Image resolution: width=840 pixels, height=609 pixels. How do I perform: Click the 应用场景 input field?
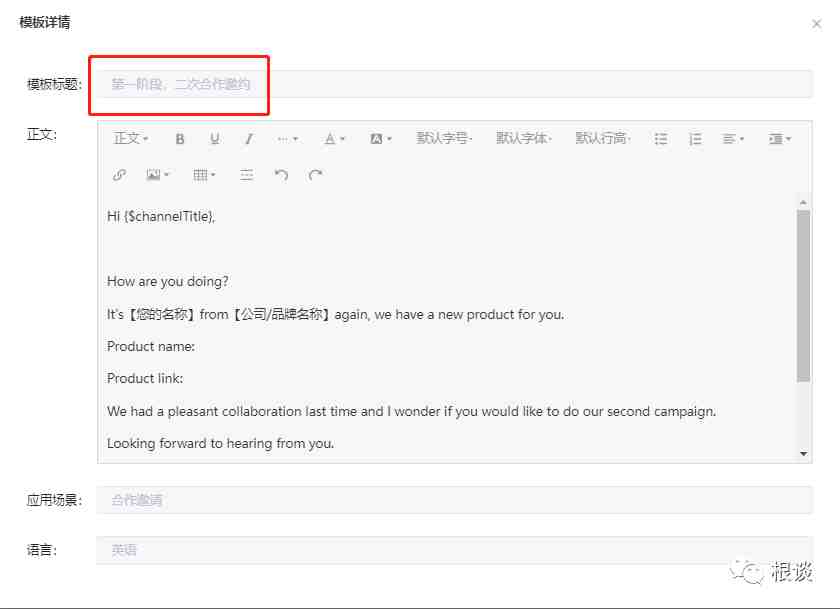point(454,500)
